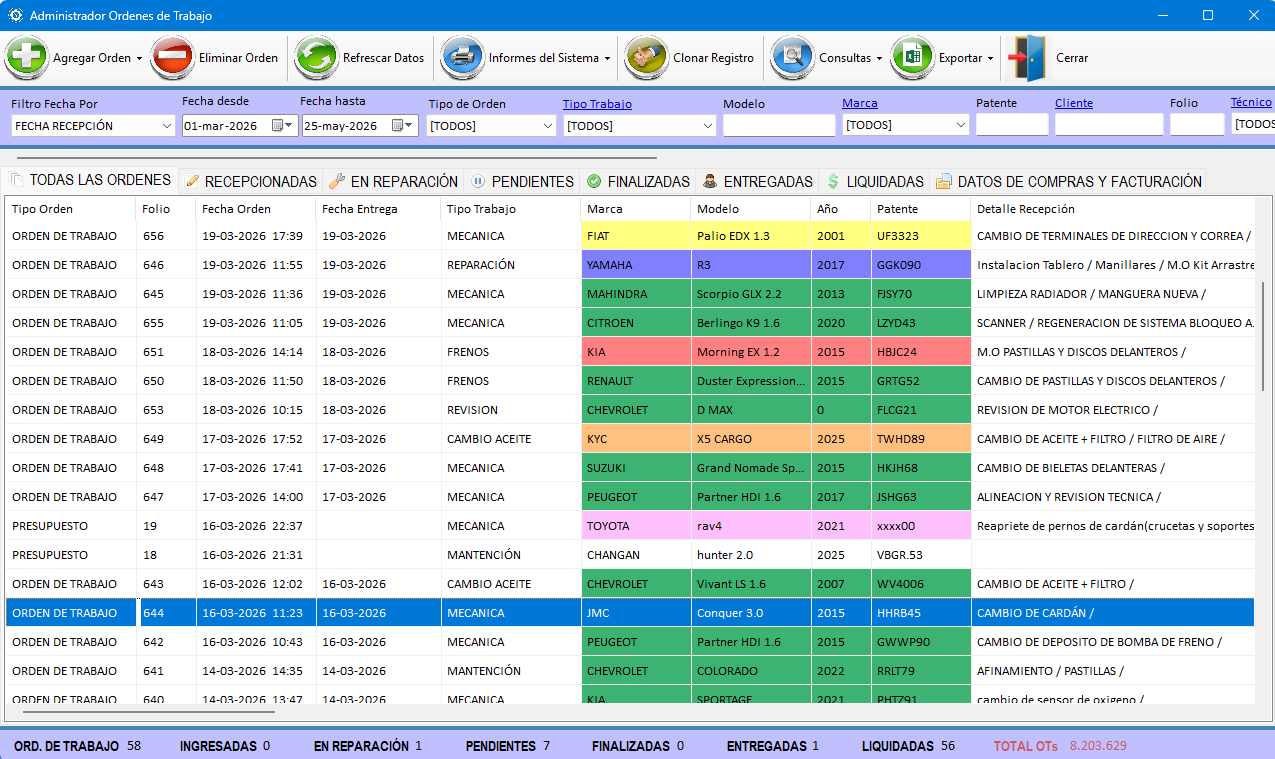Click the Folio filter input field

(1197, 124)
